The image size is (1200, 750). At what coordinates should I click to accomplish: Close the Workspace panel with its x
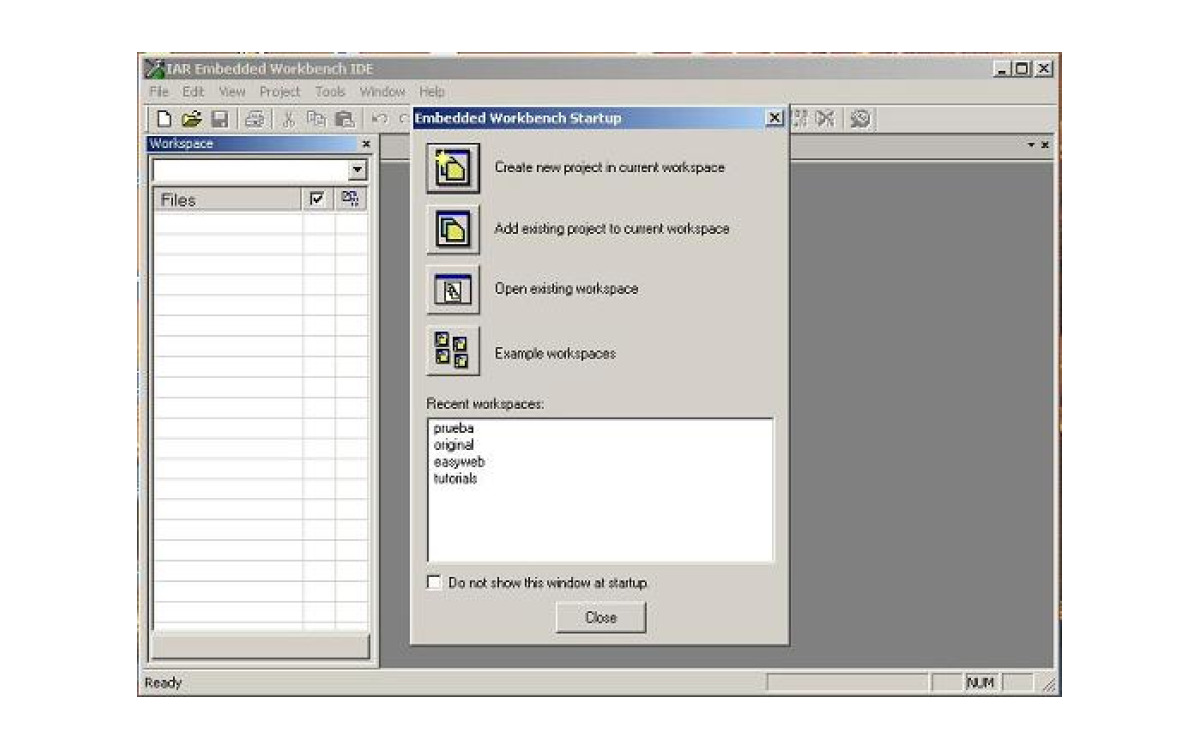click(x=365, y=145)
